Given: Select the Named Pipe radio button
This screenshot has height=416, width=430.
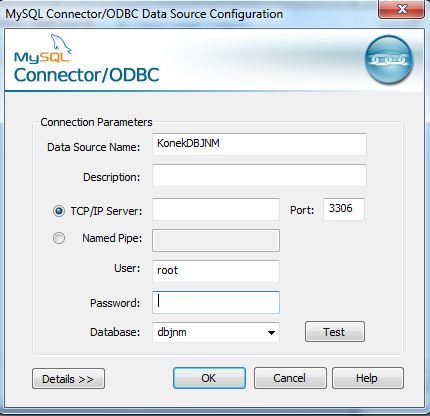Looking at the screenshot, I should [x=59, y=238].
